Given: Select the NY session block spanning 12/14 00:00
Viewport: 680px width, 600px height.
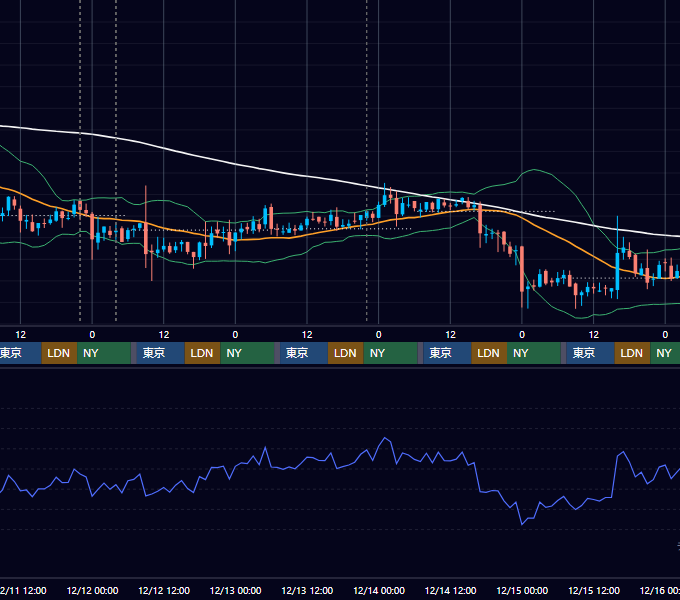Looking at the screenshot, I should click(390, 353).
